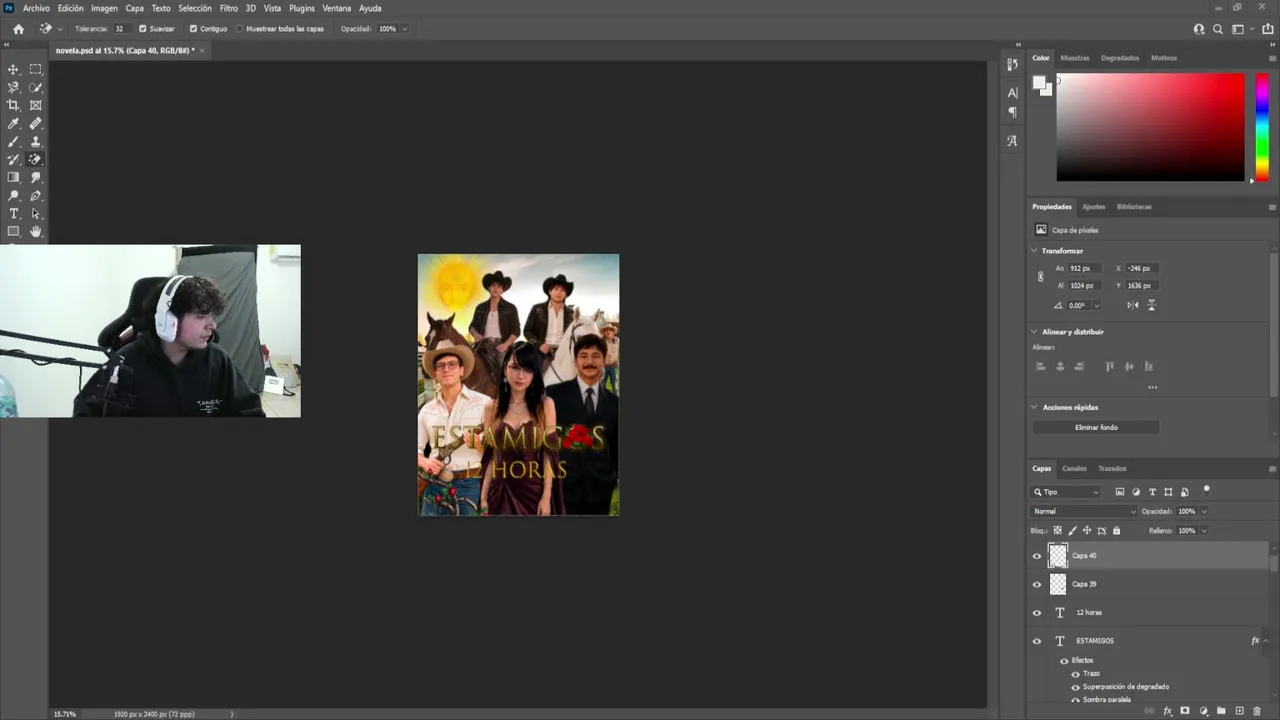Collapse the Acciones rápidas section
This screenshot has height=720, width=1280.
coord(1034,408)
